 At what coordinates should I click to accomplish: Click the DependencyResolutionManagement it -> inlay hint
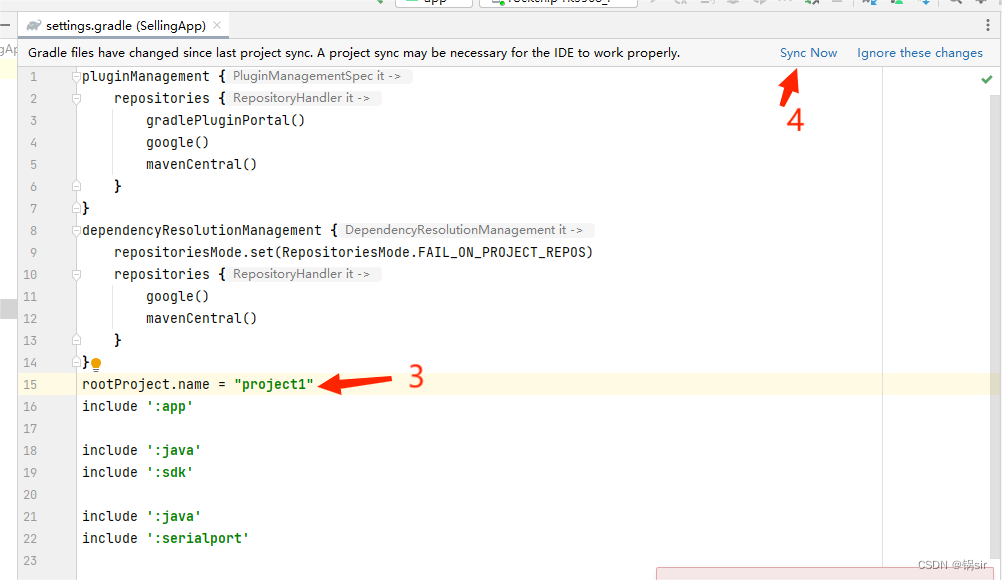click(464, 230)
